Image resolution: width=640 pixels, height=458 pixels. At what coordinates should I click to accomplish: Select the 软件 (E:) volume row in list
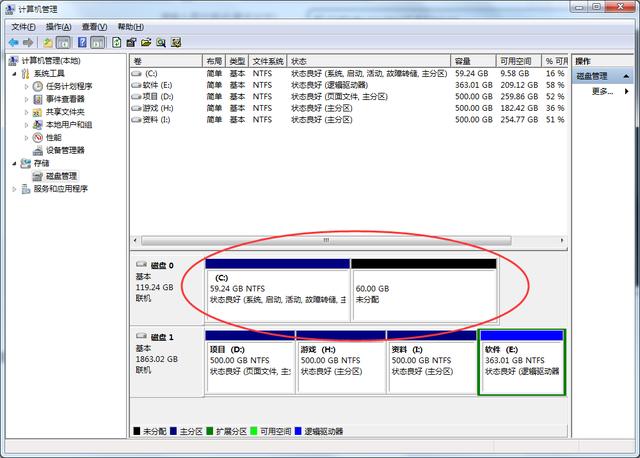pyautogui.click(x=158, y=85)
